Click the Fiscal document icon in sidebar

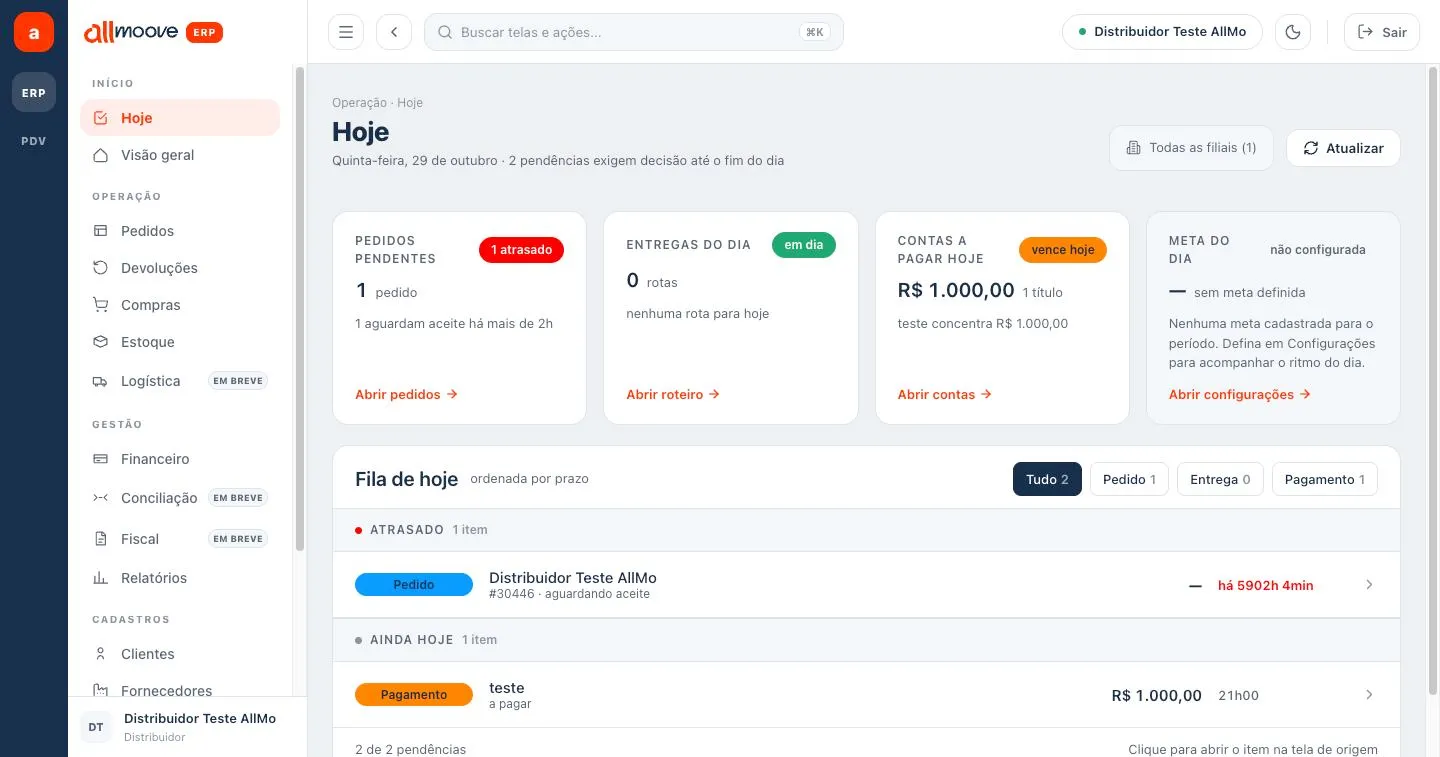(100, 539)
